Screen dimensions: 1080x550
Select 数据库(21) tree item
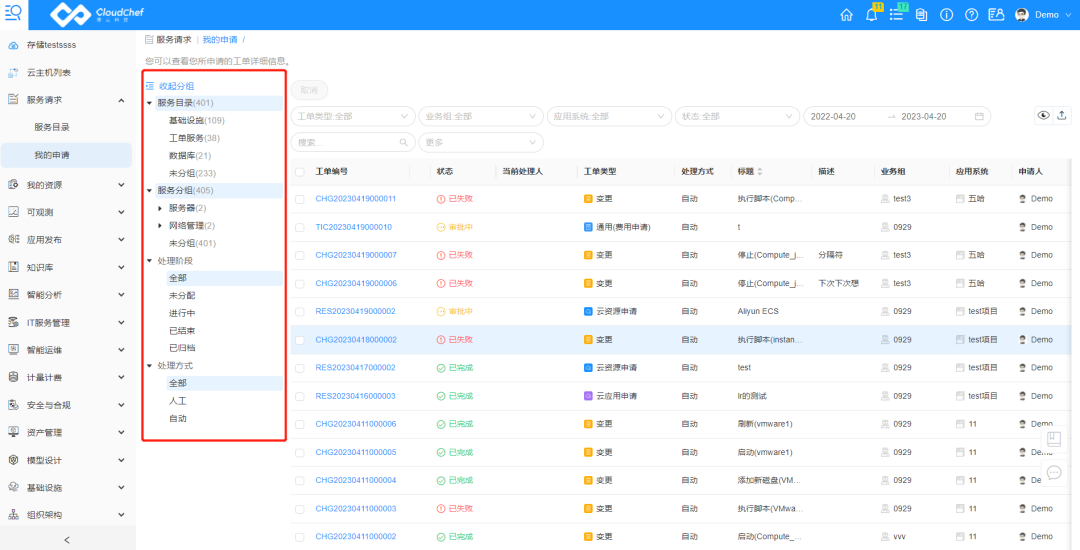(190, 156)
